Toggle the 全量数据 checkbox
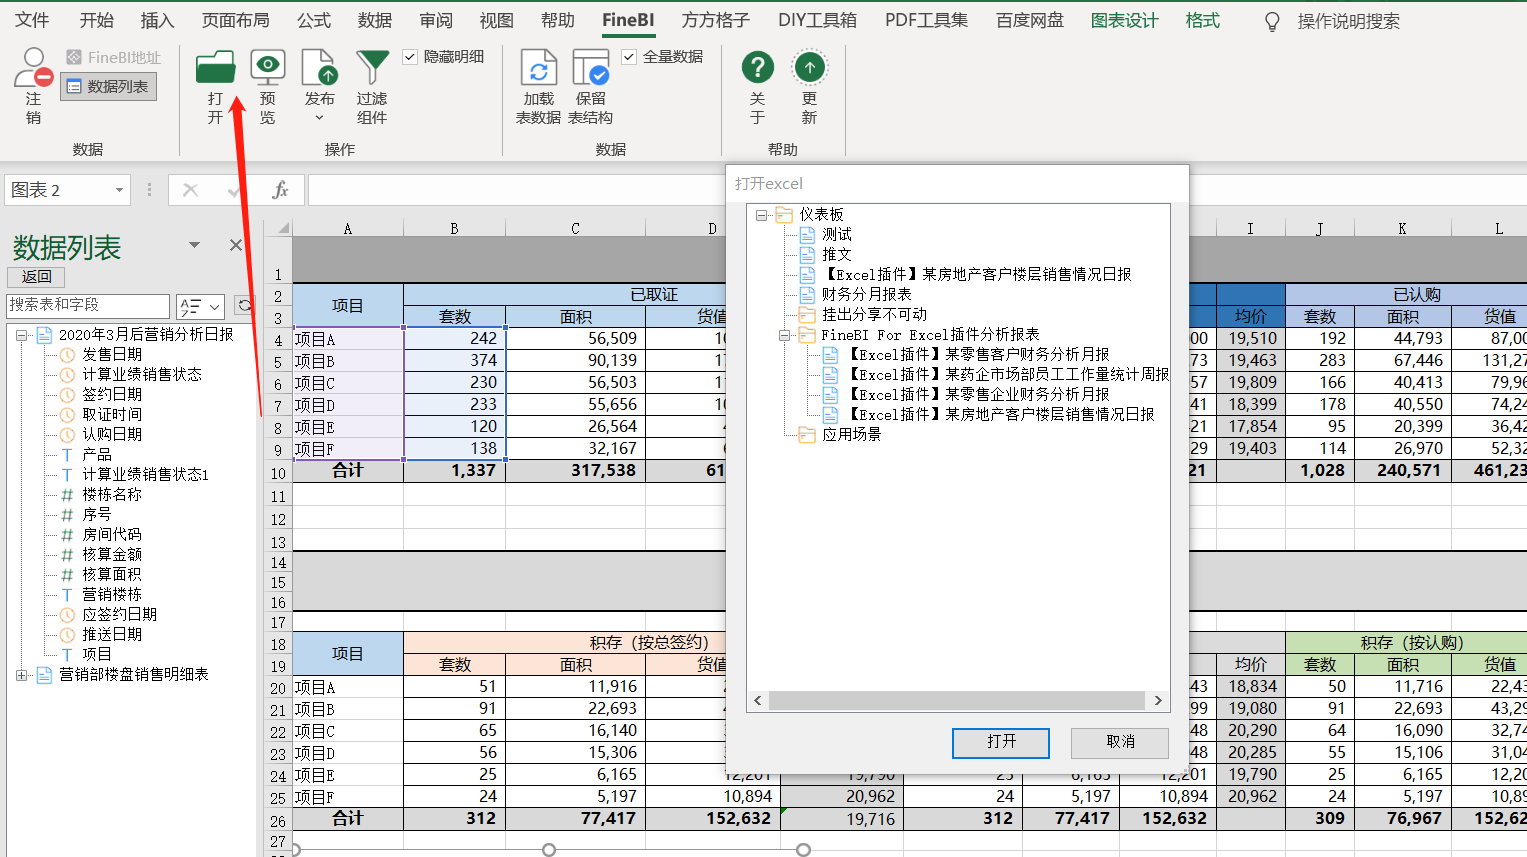This screenshot has height=857, width=1527. click(x=629, y=57)
